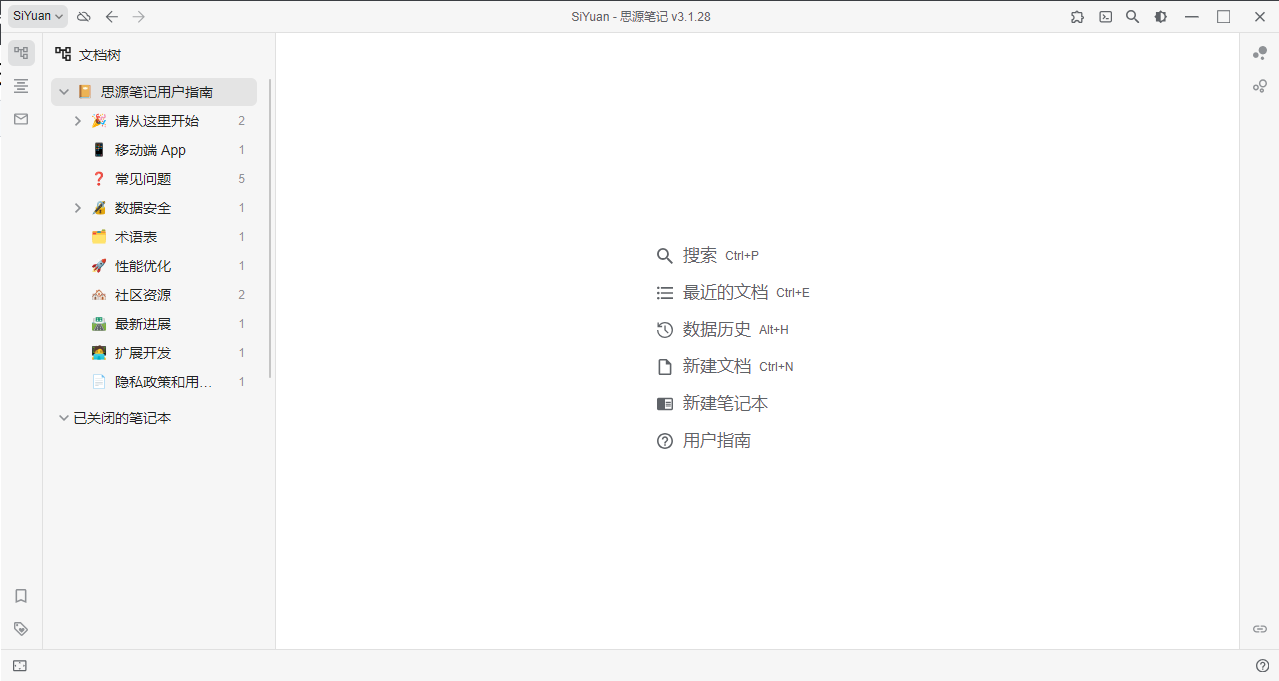Toggle the appearance mode icon
Screen dimensions: 1279x681
click(1161, 17)
